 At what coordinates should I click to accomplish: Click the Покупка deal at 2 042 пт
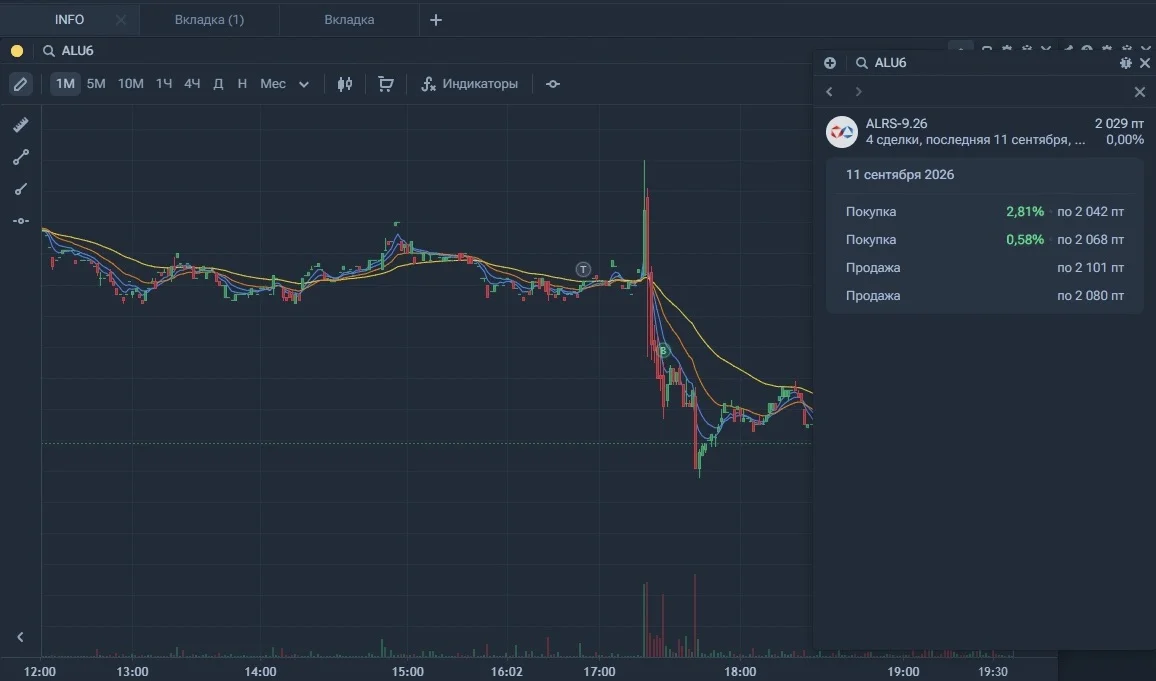(x=985, y=212)
